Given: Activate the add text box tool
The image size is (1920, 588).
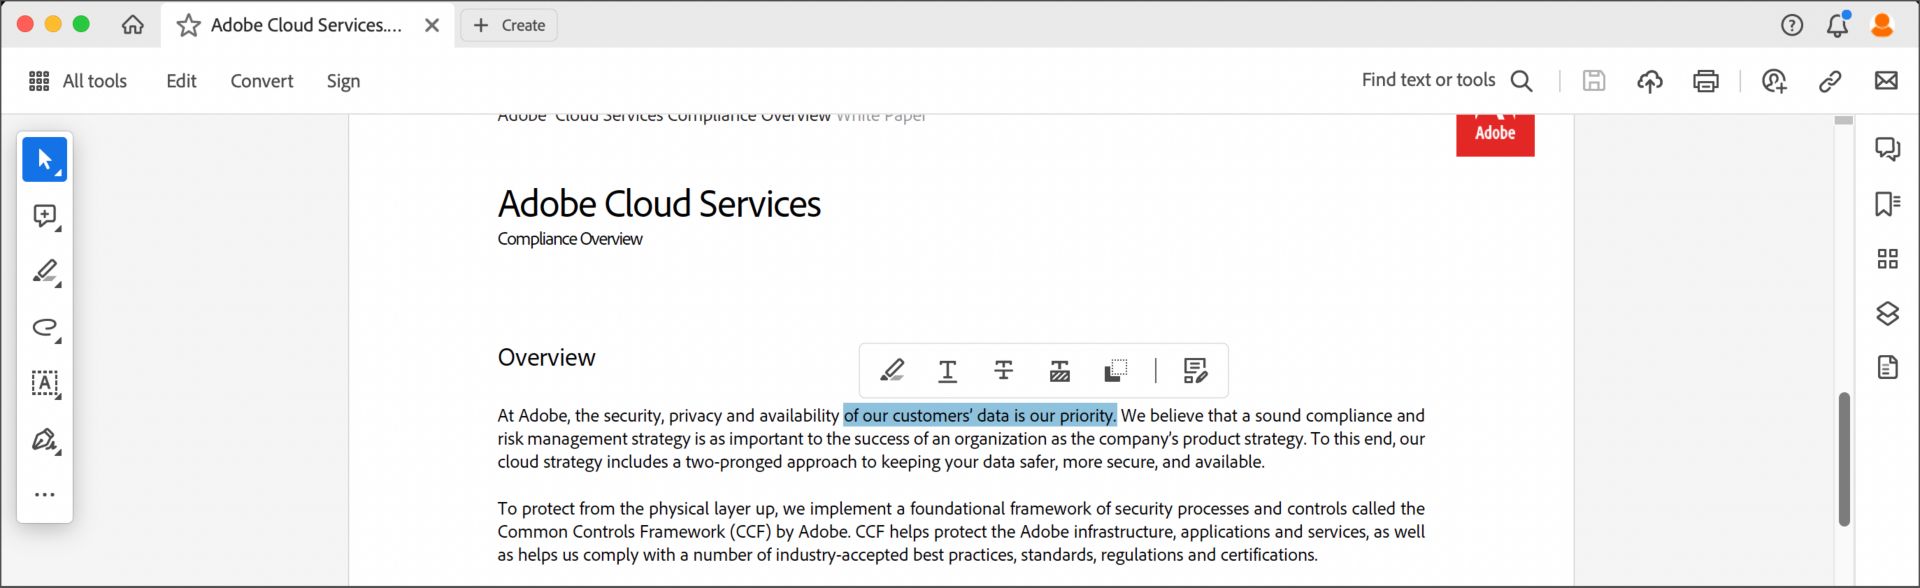Looking at the screenshot, I should click(x=44, y=384).
